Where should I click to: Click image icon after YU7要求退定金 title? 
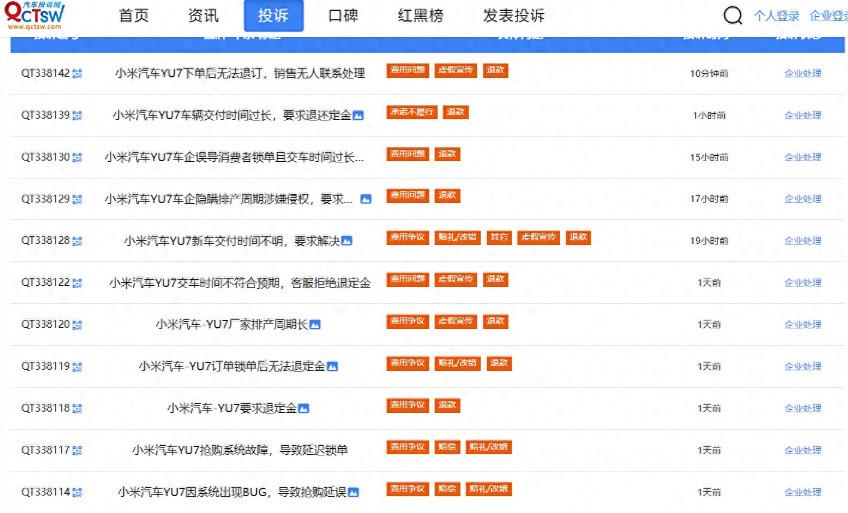(x=303, y=408)
